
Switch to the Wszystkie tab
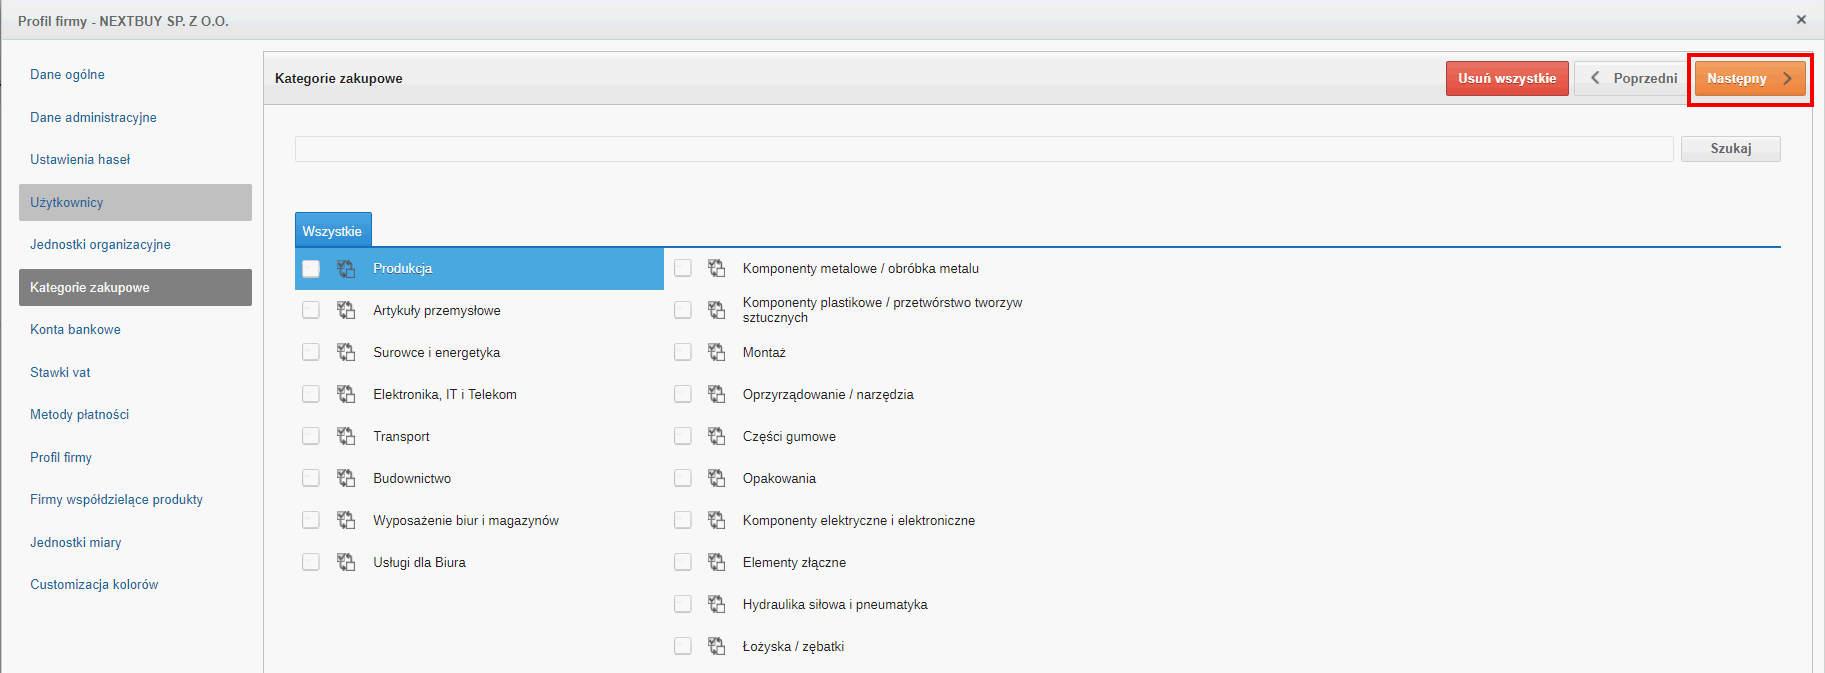tap(332, 231)
